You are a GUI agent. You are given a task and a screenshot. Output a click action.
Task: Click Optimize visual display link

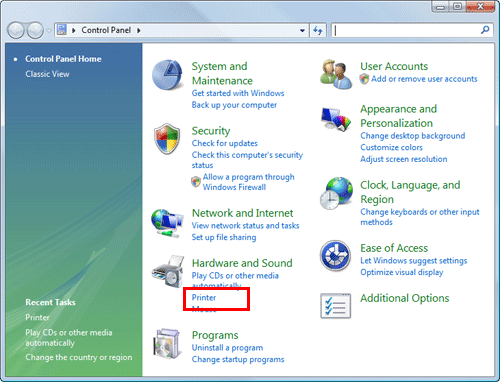point(402,272)
